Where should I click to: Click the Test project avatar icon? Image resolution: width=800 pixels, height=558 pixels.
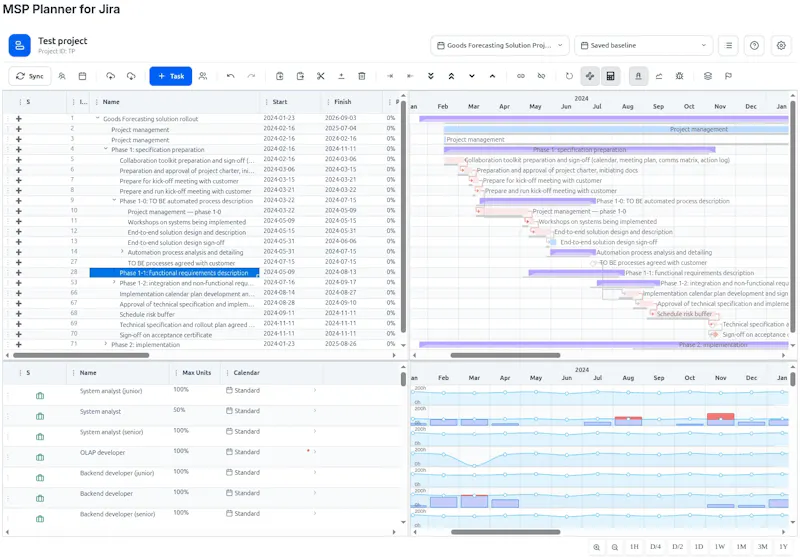coord(19,45)
